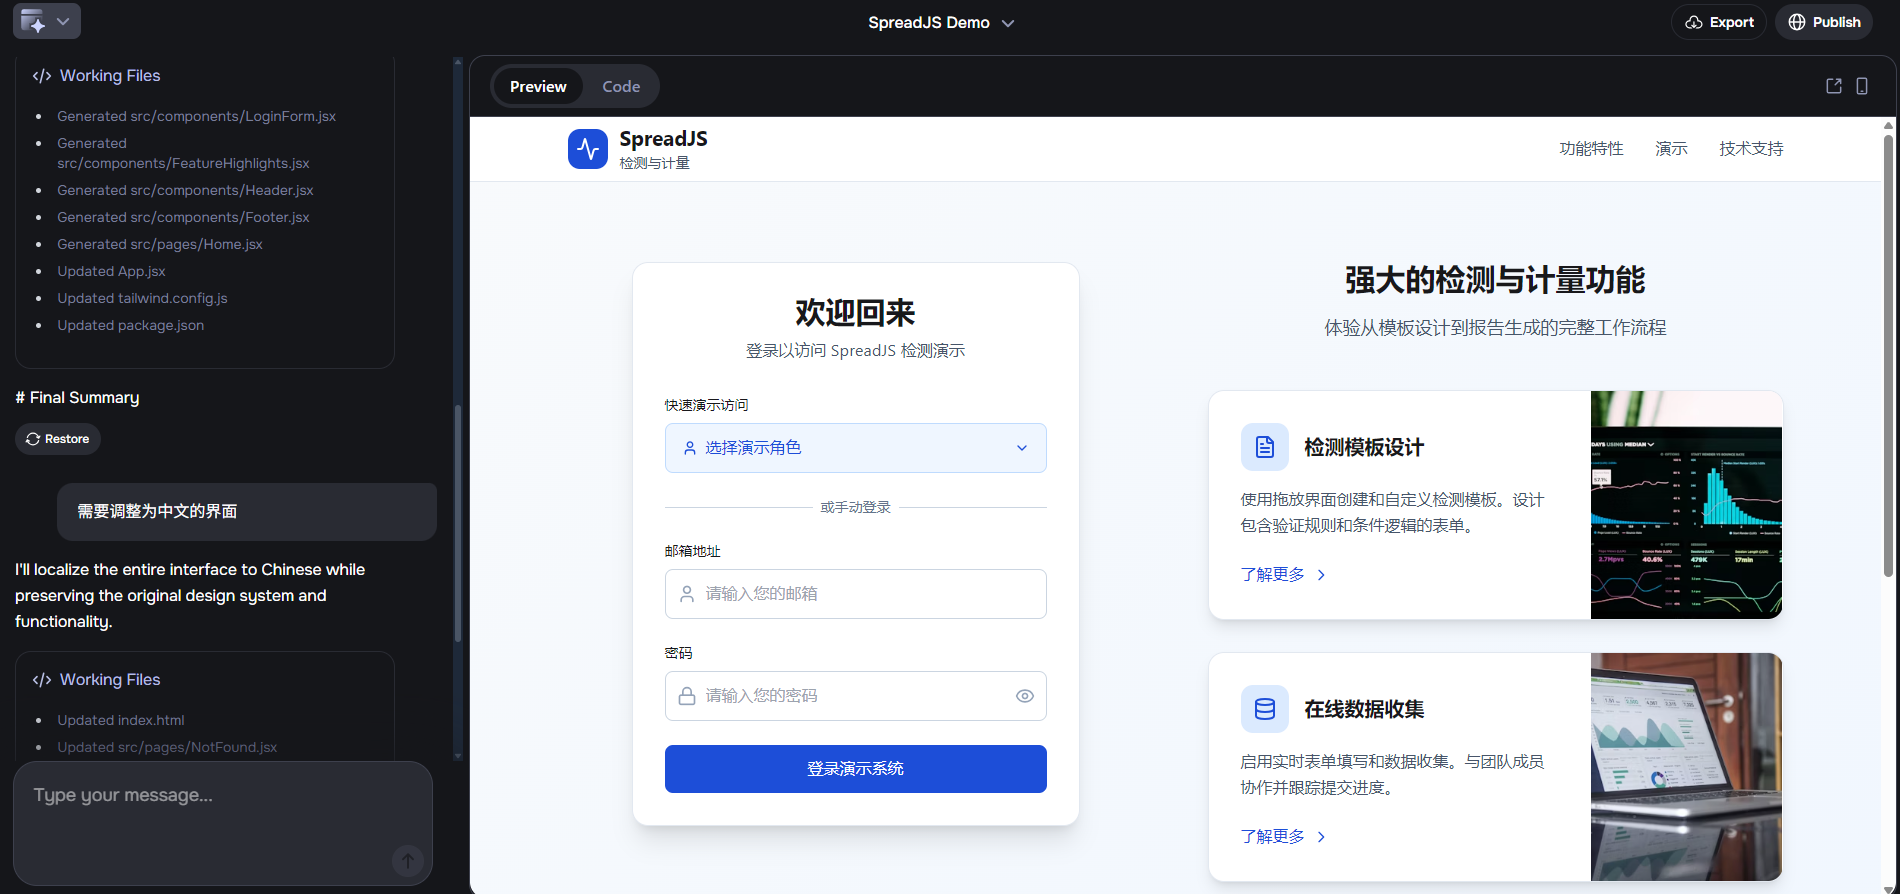Click Updated tailwind.config.js entry
This screenshot has width=1900, height=894.
pos(142,299)
